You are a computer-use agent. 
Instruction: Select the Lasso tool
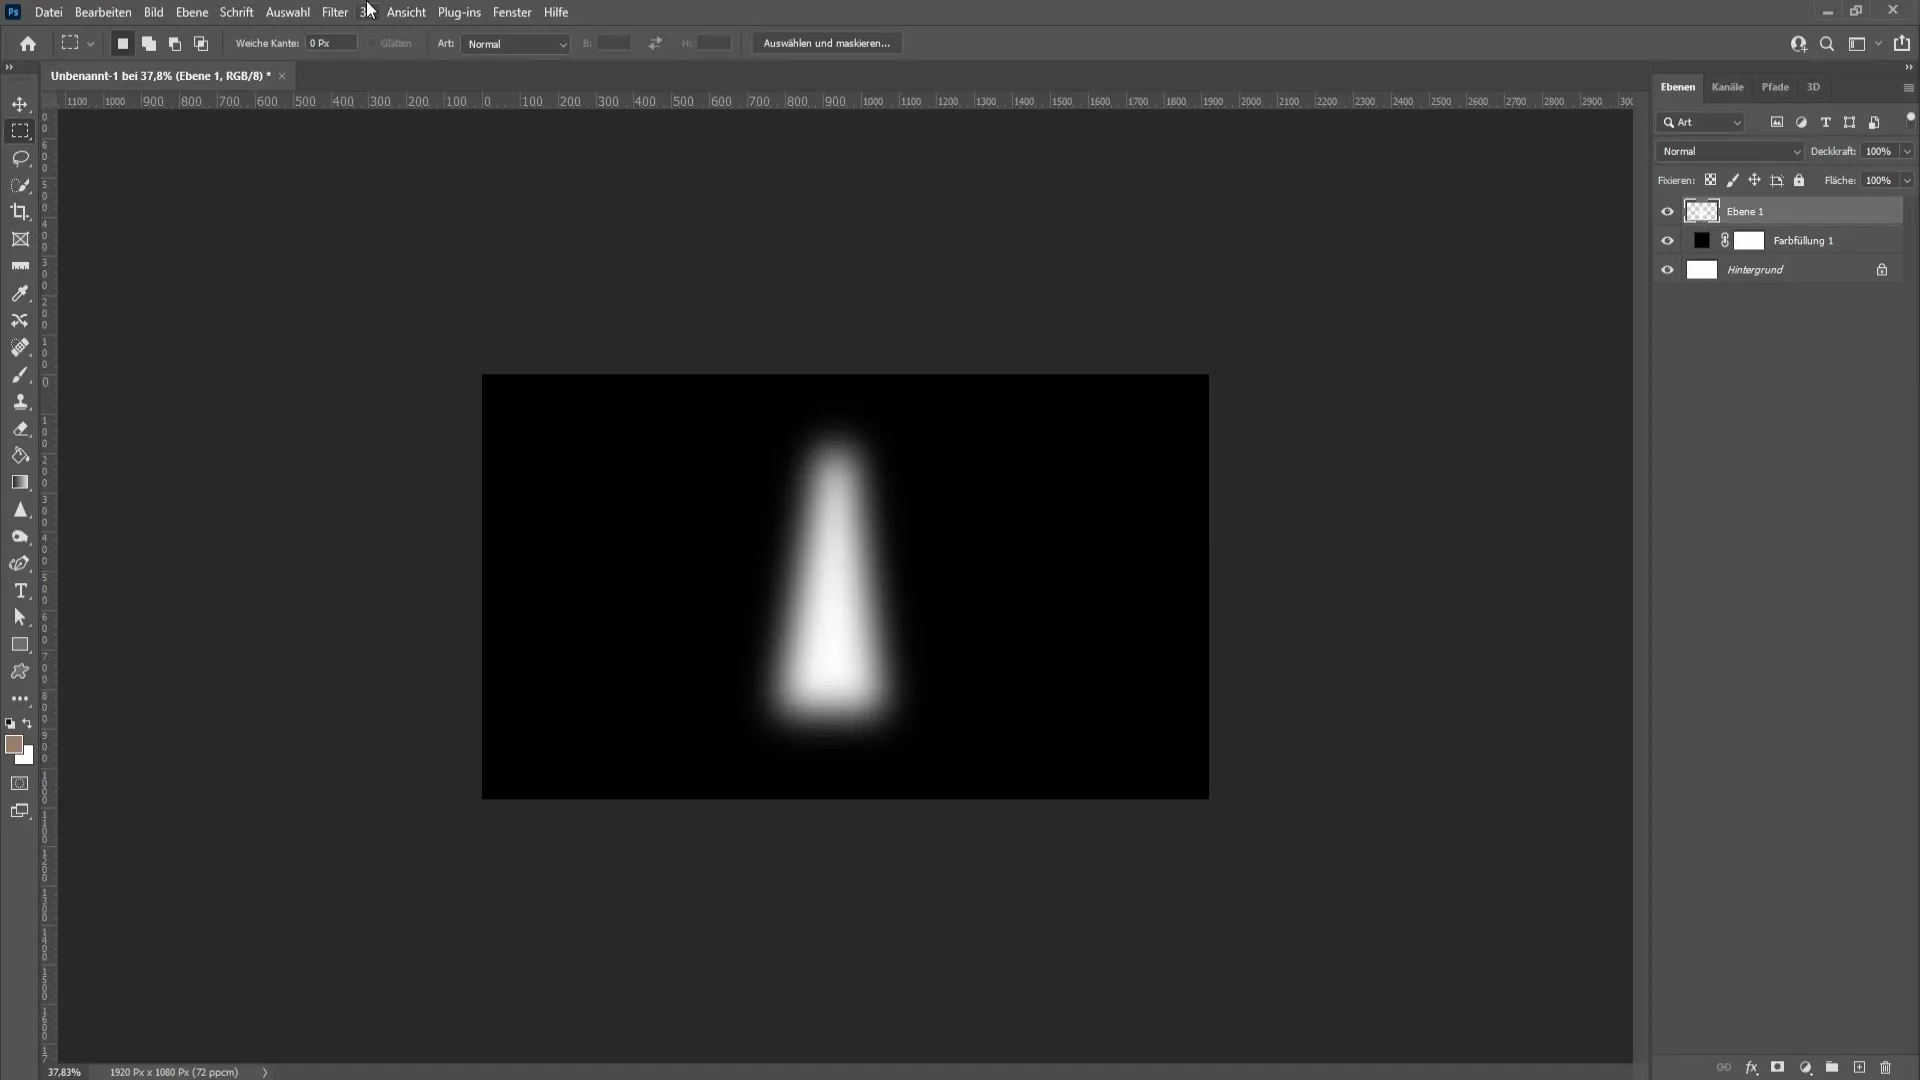(20, 157)
